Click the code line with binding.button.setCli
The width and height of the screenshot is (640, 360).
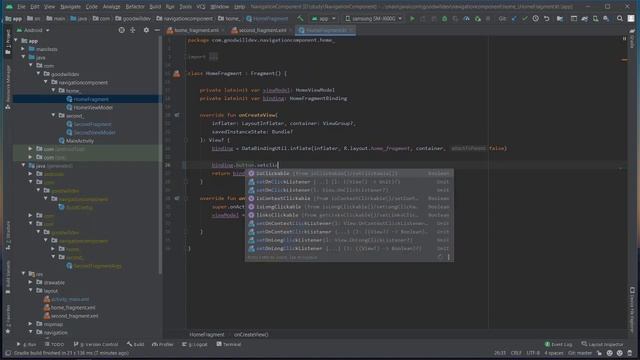[x=245, y=165]
